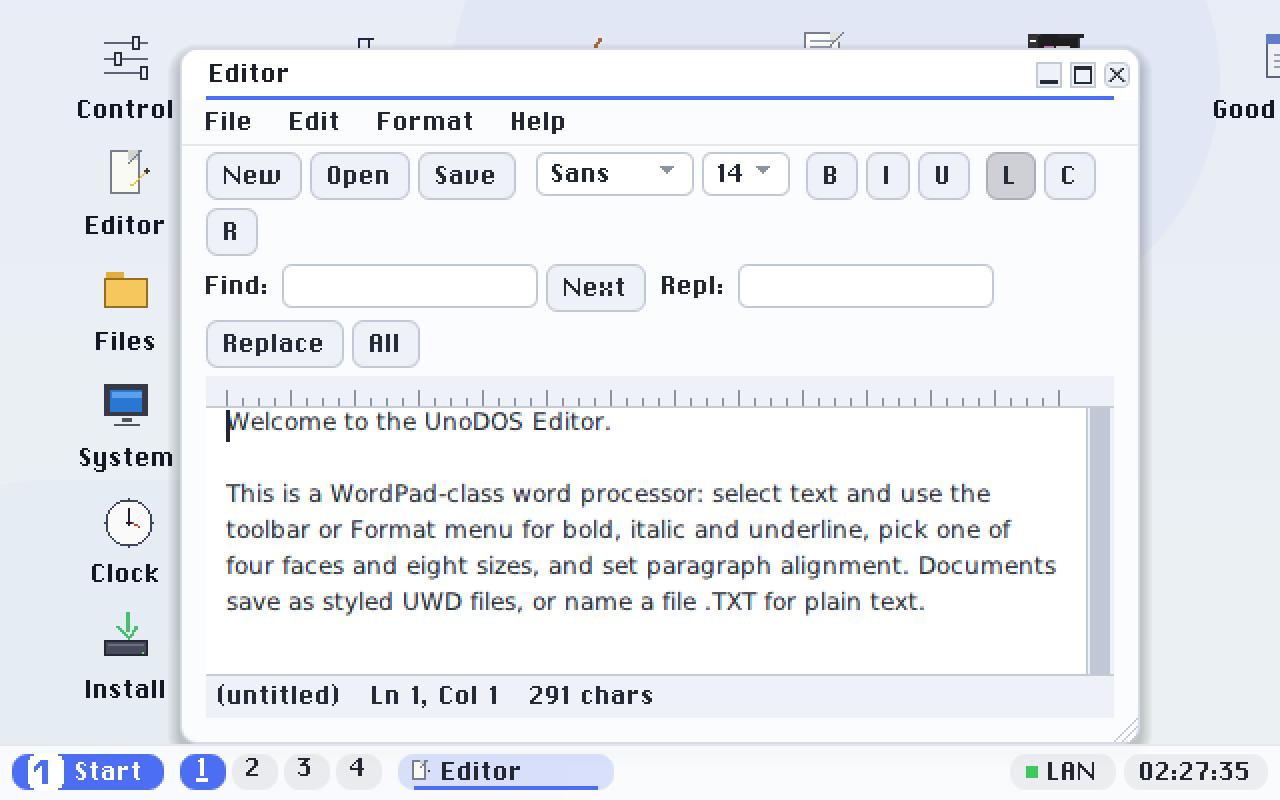The width and height of the screenshot is (1280, 800).
Task: Switch to workspace 4
Action: coord(358,771)
